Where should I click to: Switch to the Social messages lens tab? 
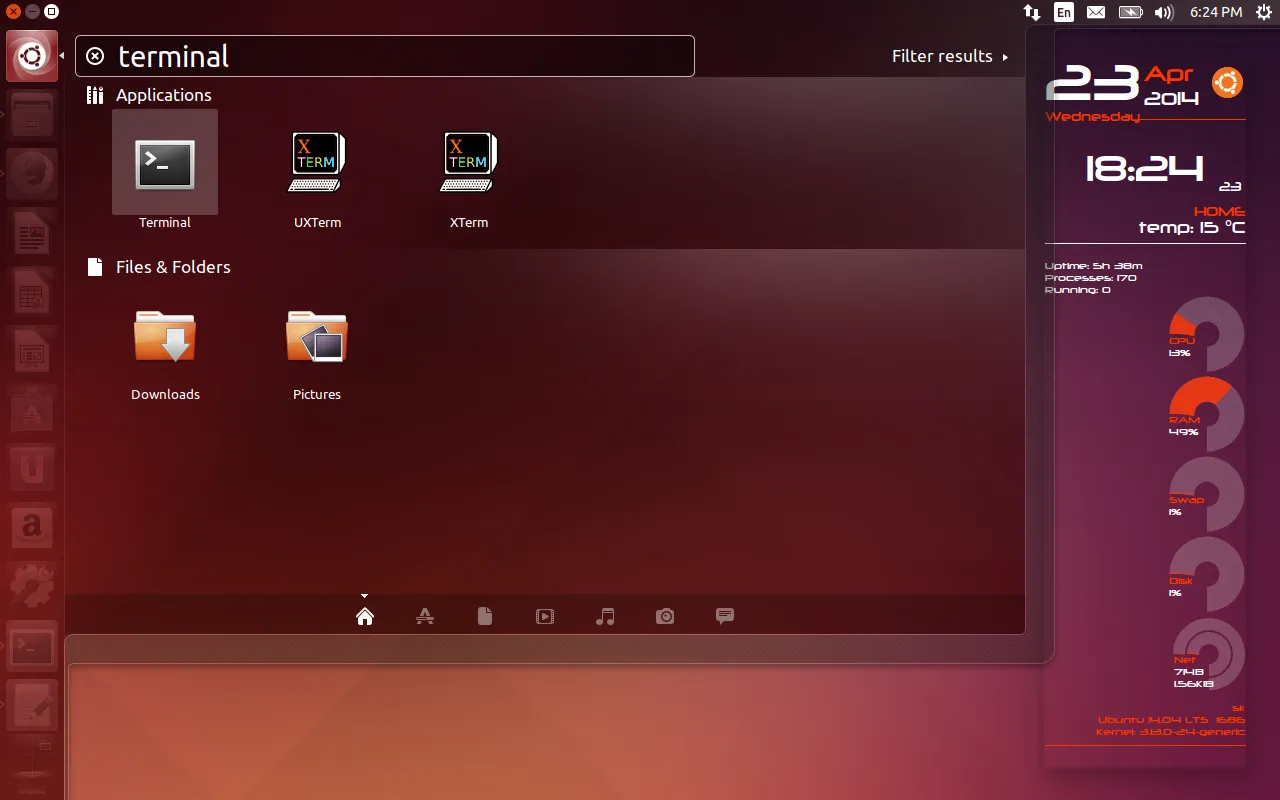pyautogui.click(x=725, y=616)
